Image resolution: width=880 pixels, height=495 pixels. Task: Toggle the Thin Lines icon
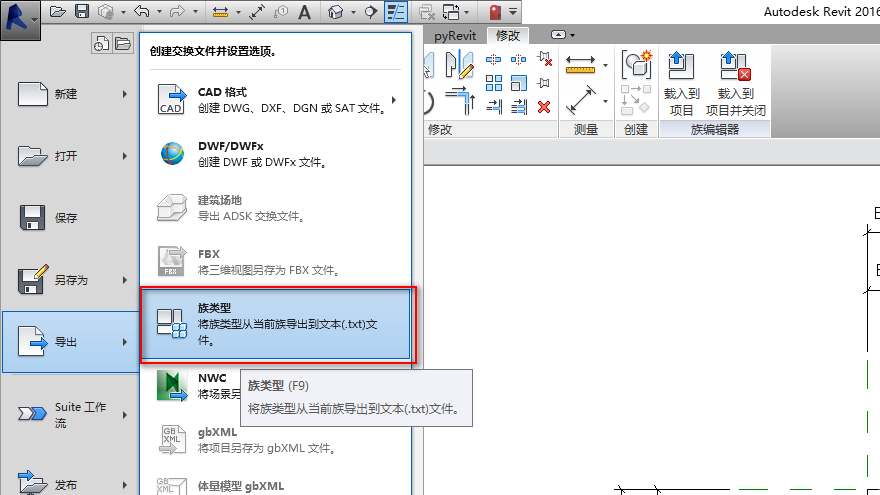396,11
